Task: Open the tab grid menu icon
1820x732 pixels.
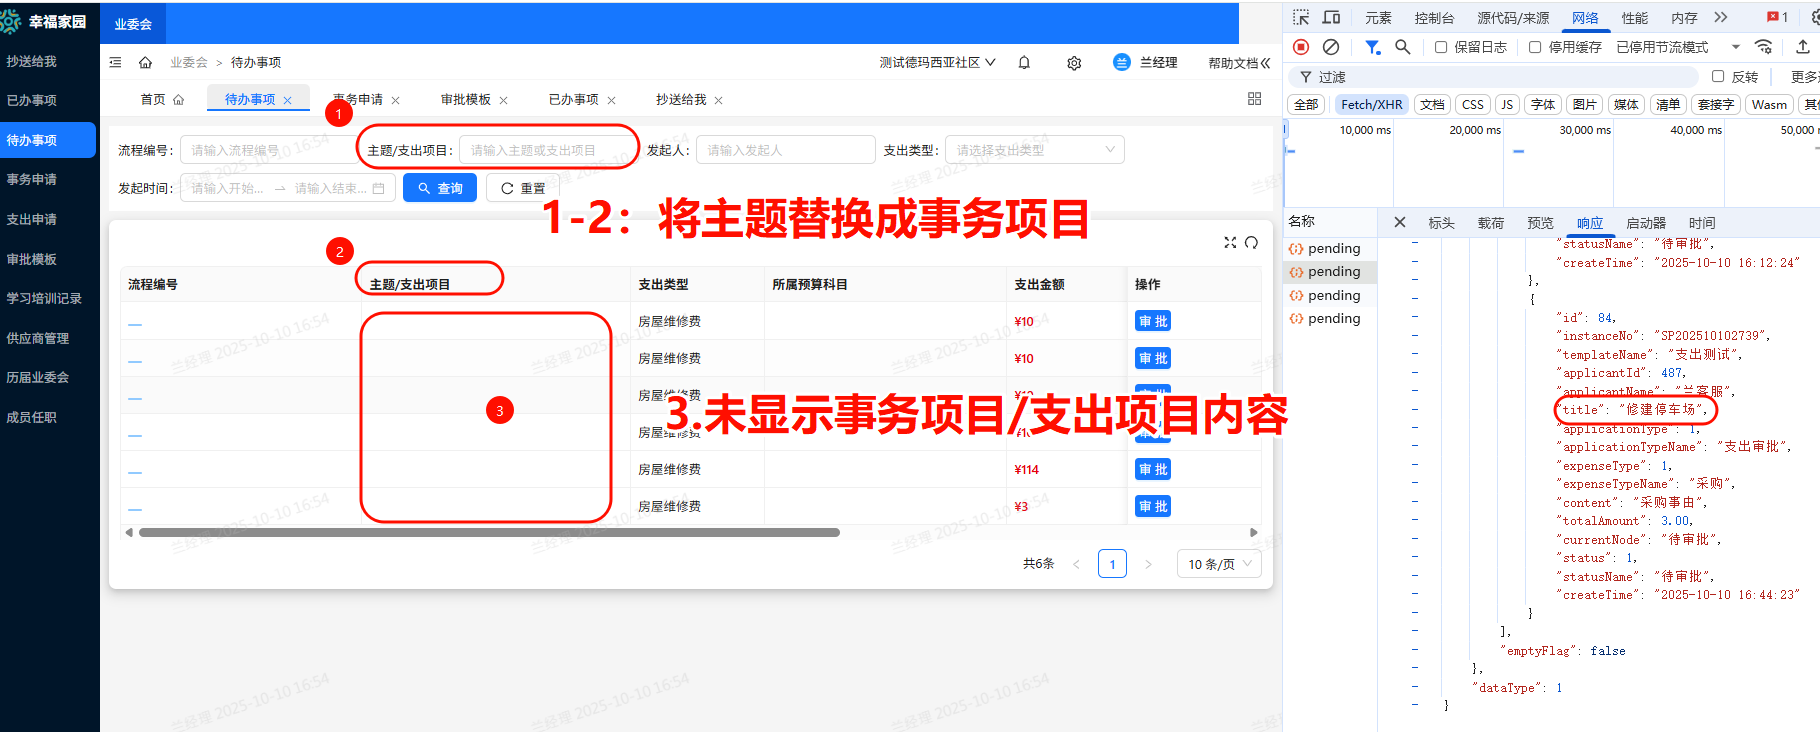Action: [x=1254, y=99]
